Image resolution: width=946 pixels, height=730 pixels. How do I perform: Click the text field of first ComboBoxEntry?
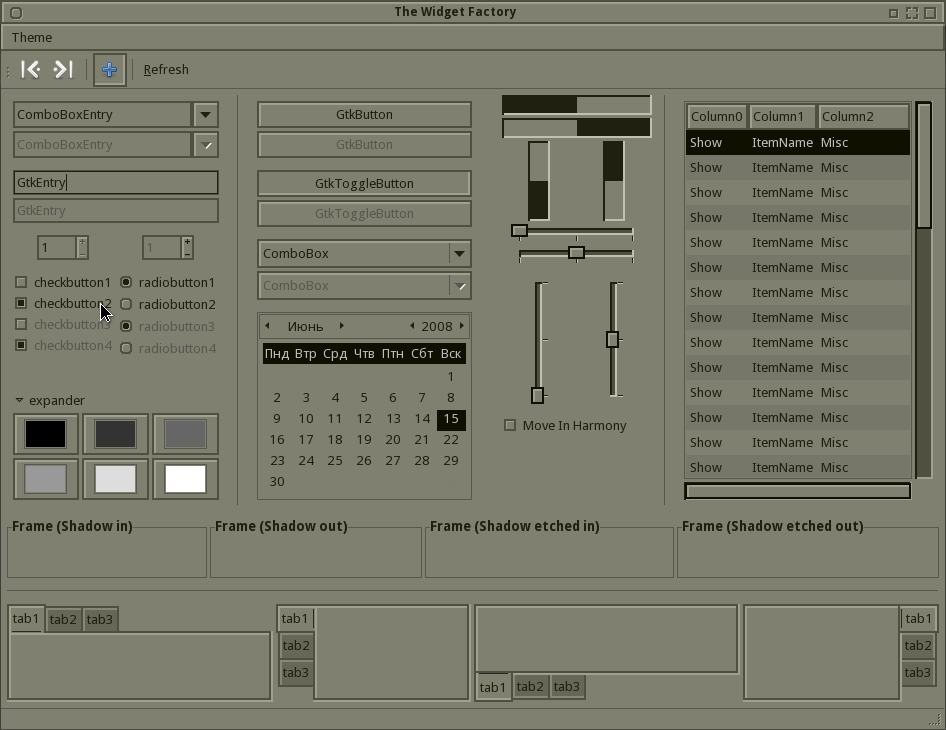103,115
